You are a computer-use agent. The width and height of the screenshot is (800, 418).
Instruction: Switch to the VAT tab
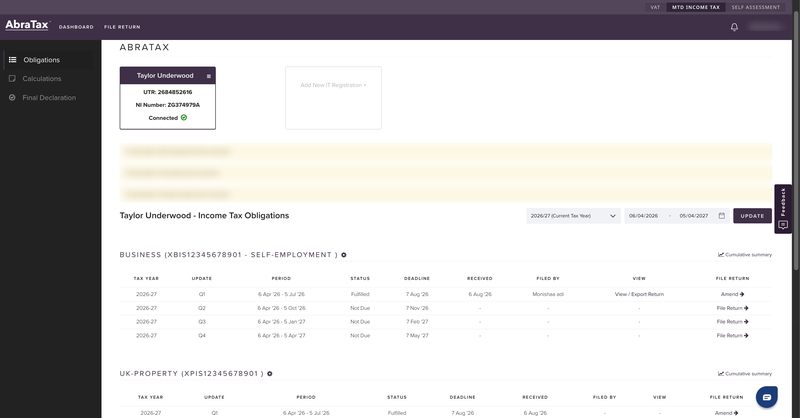(655, 7)
